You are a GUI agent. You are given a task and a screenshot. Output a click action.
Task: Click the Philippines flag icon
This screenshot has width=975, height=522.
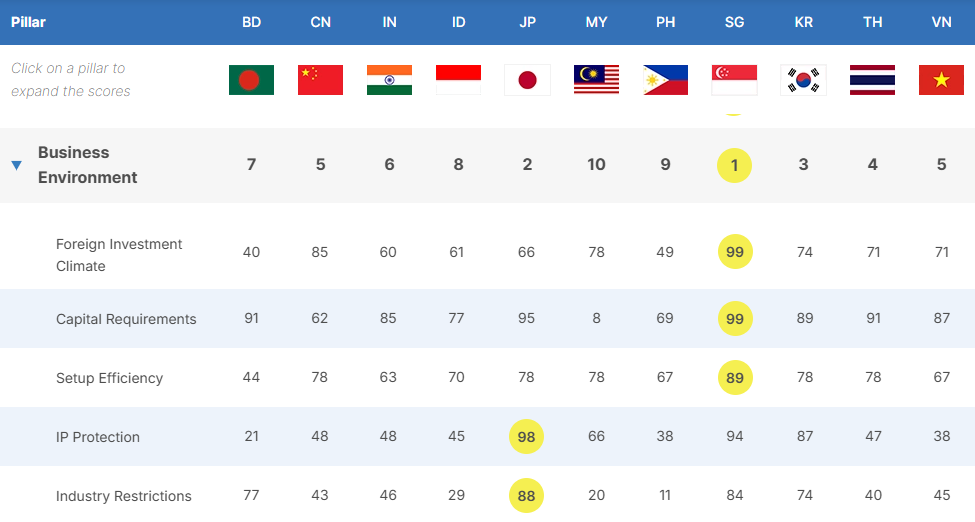[665, 80]
